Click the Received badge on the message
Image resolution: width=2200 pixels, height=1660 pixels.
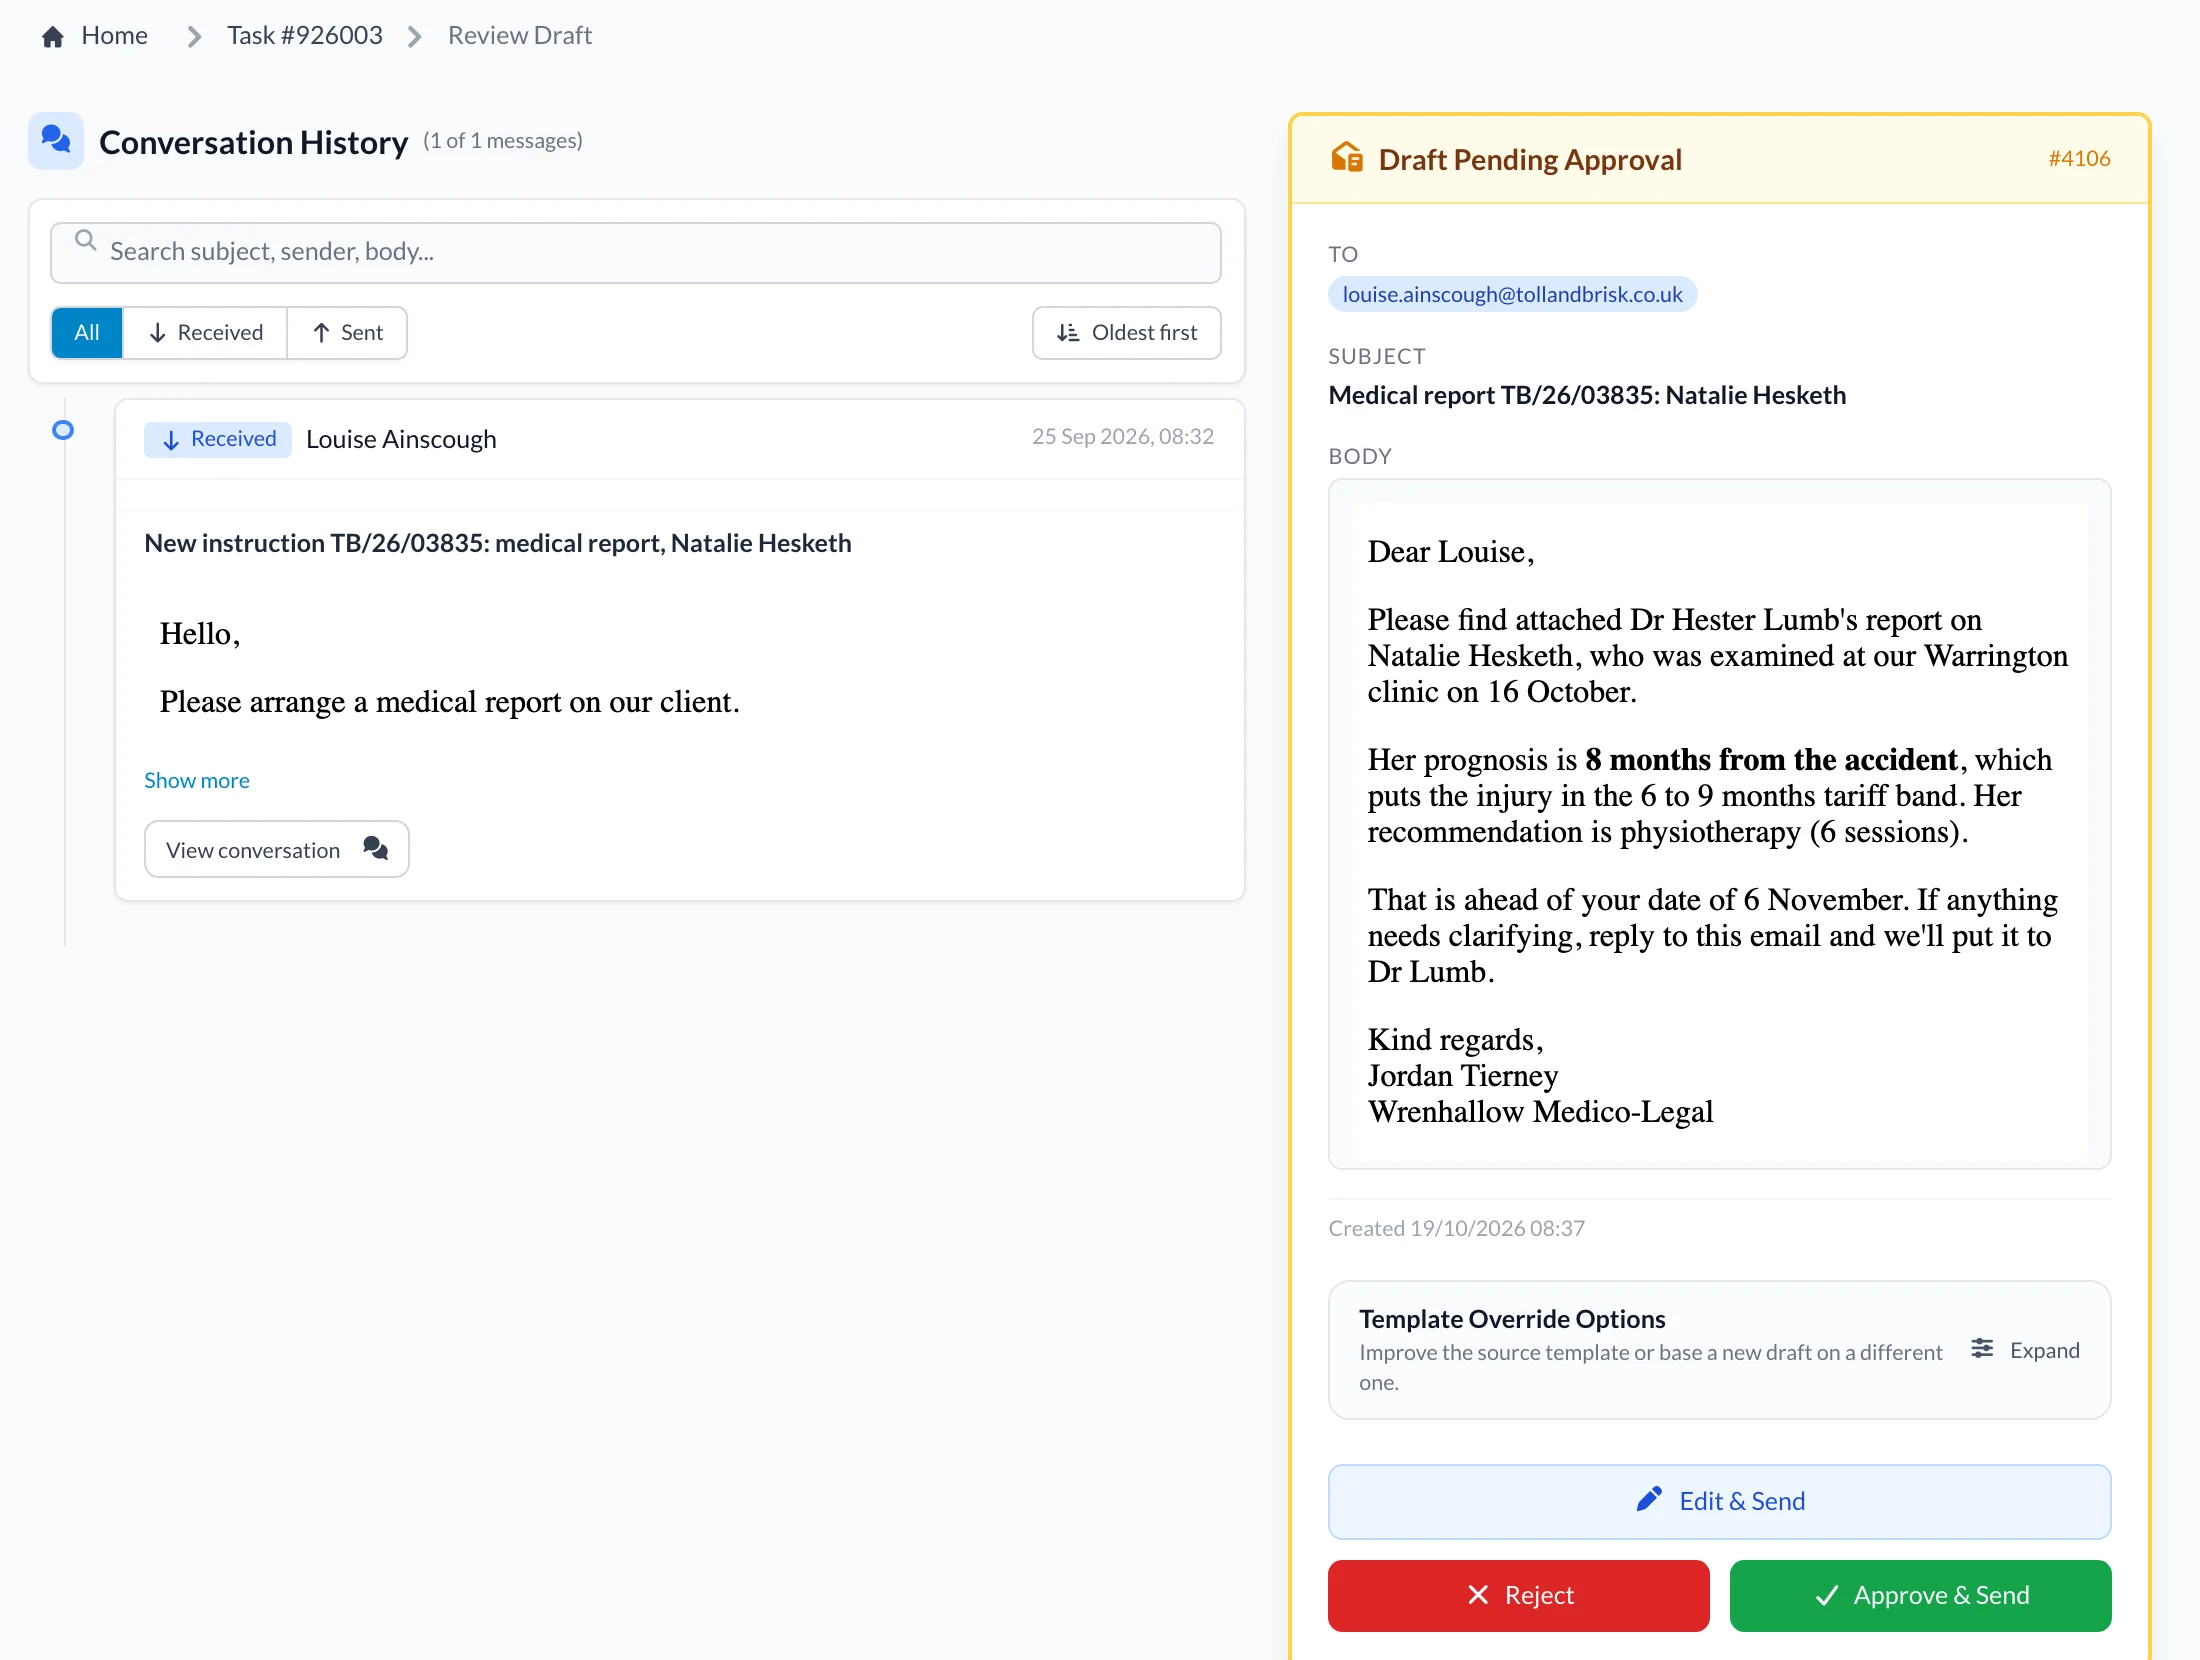pyautogui.click(x=218, y=439)
